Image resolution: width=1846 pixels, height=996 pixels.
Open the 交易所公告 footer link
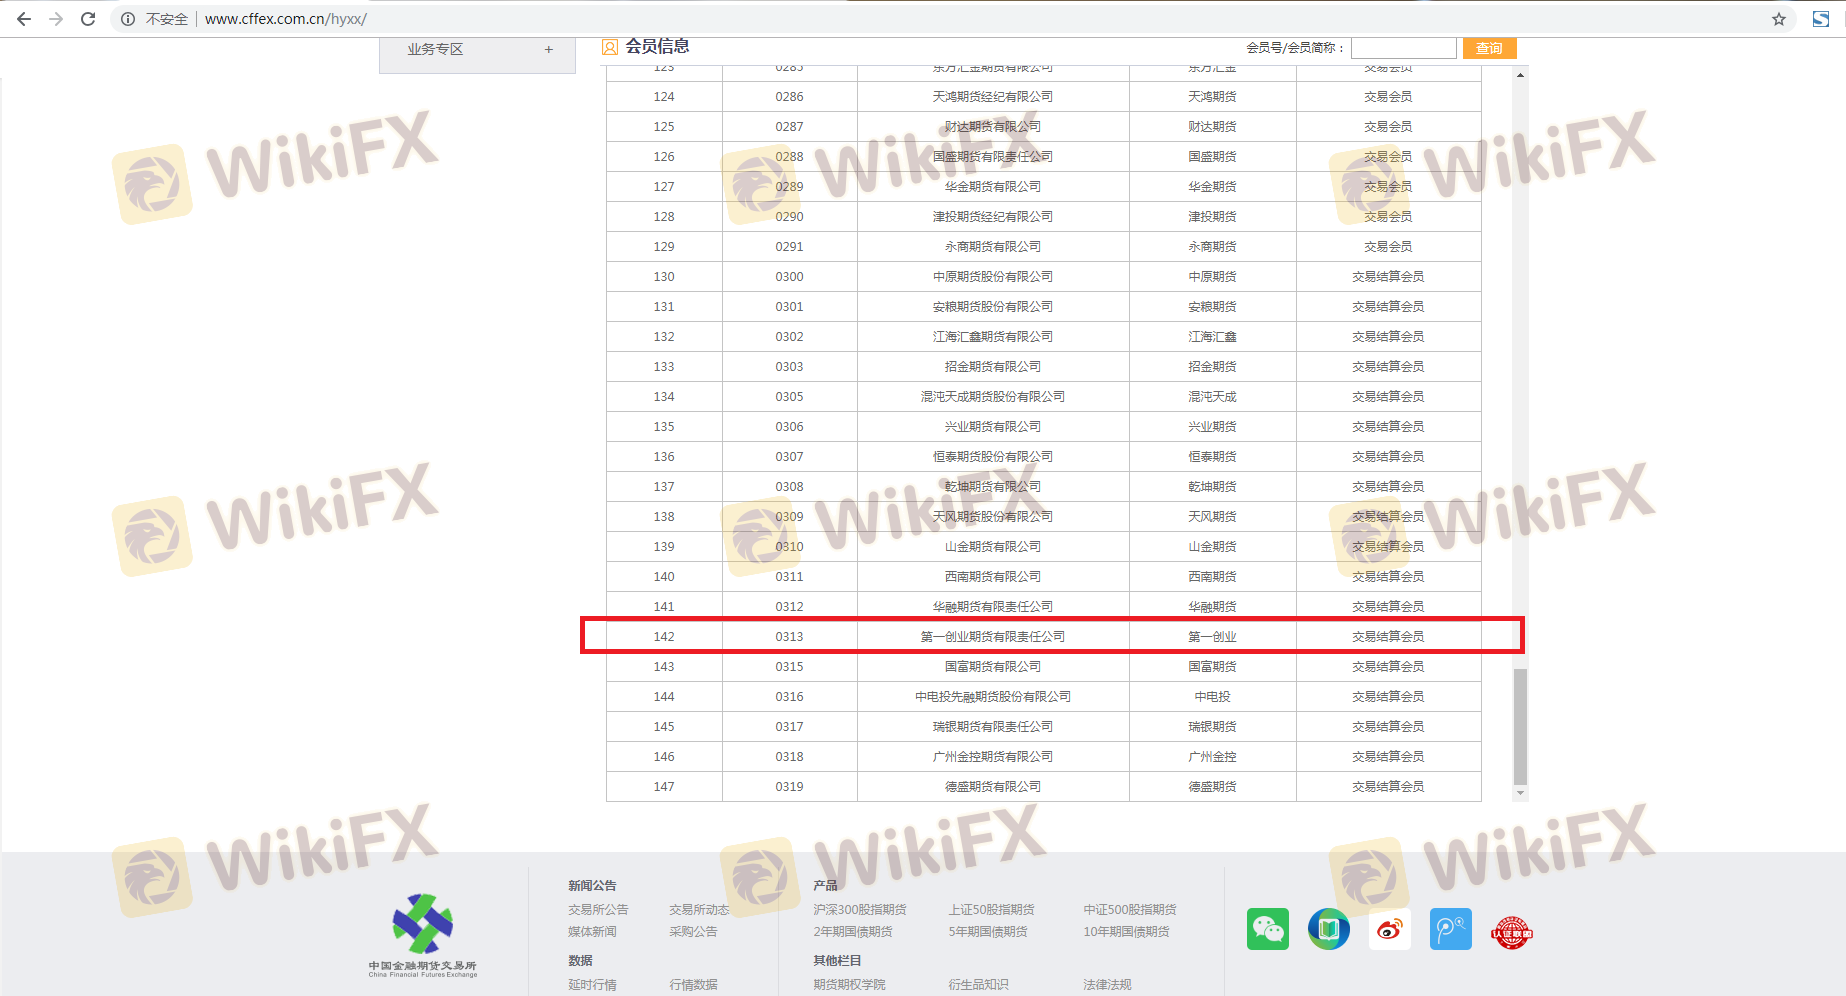(598, 909)
